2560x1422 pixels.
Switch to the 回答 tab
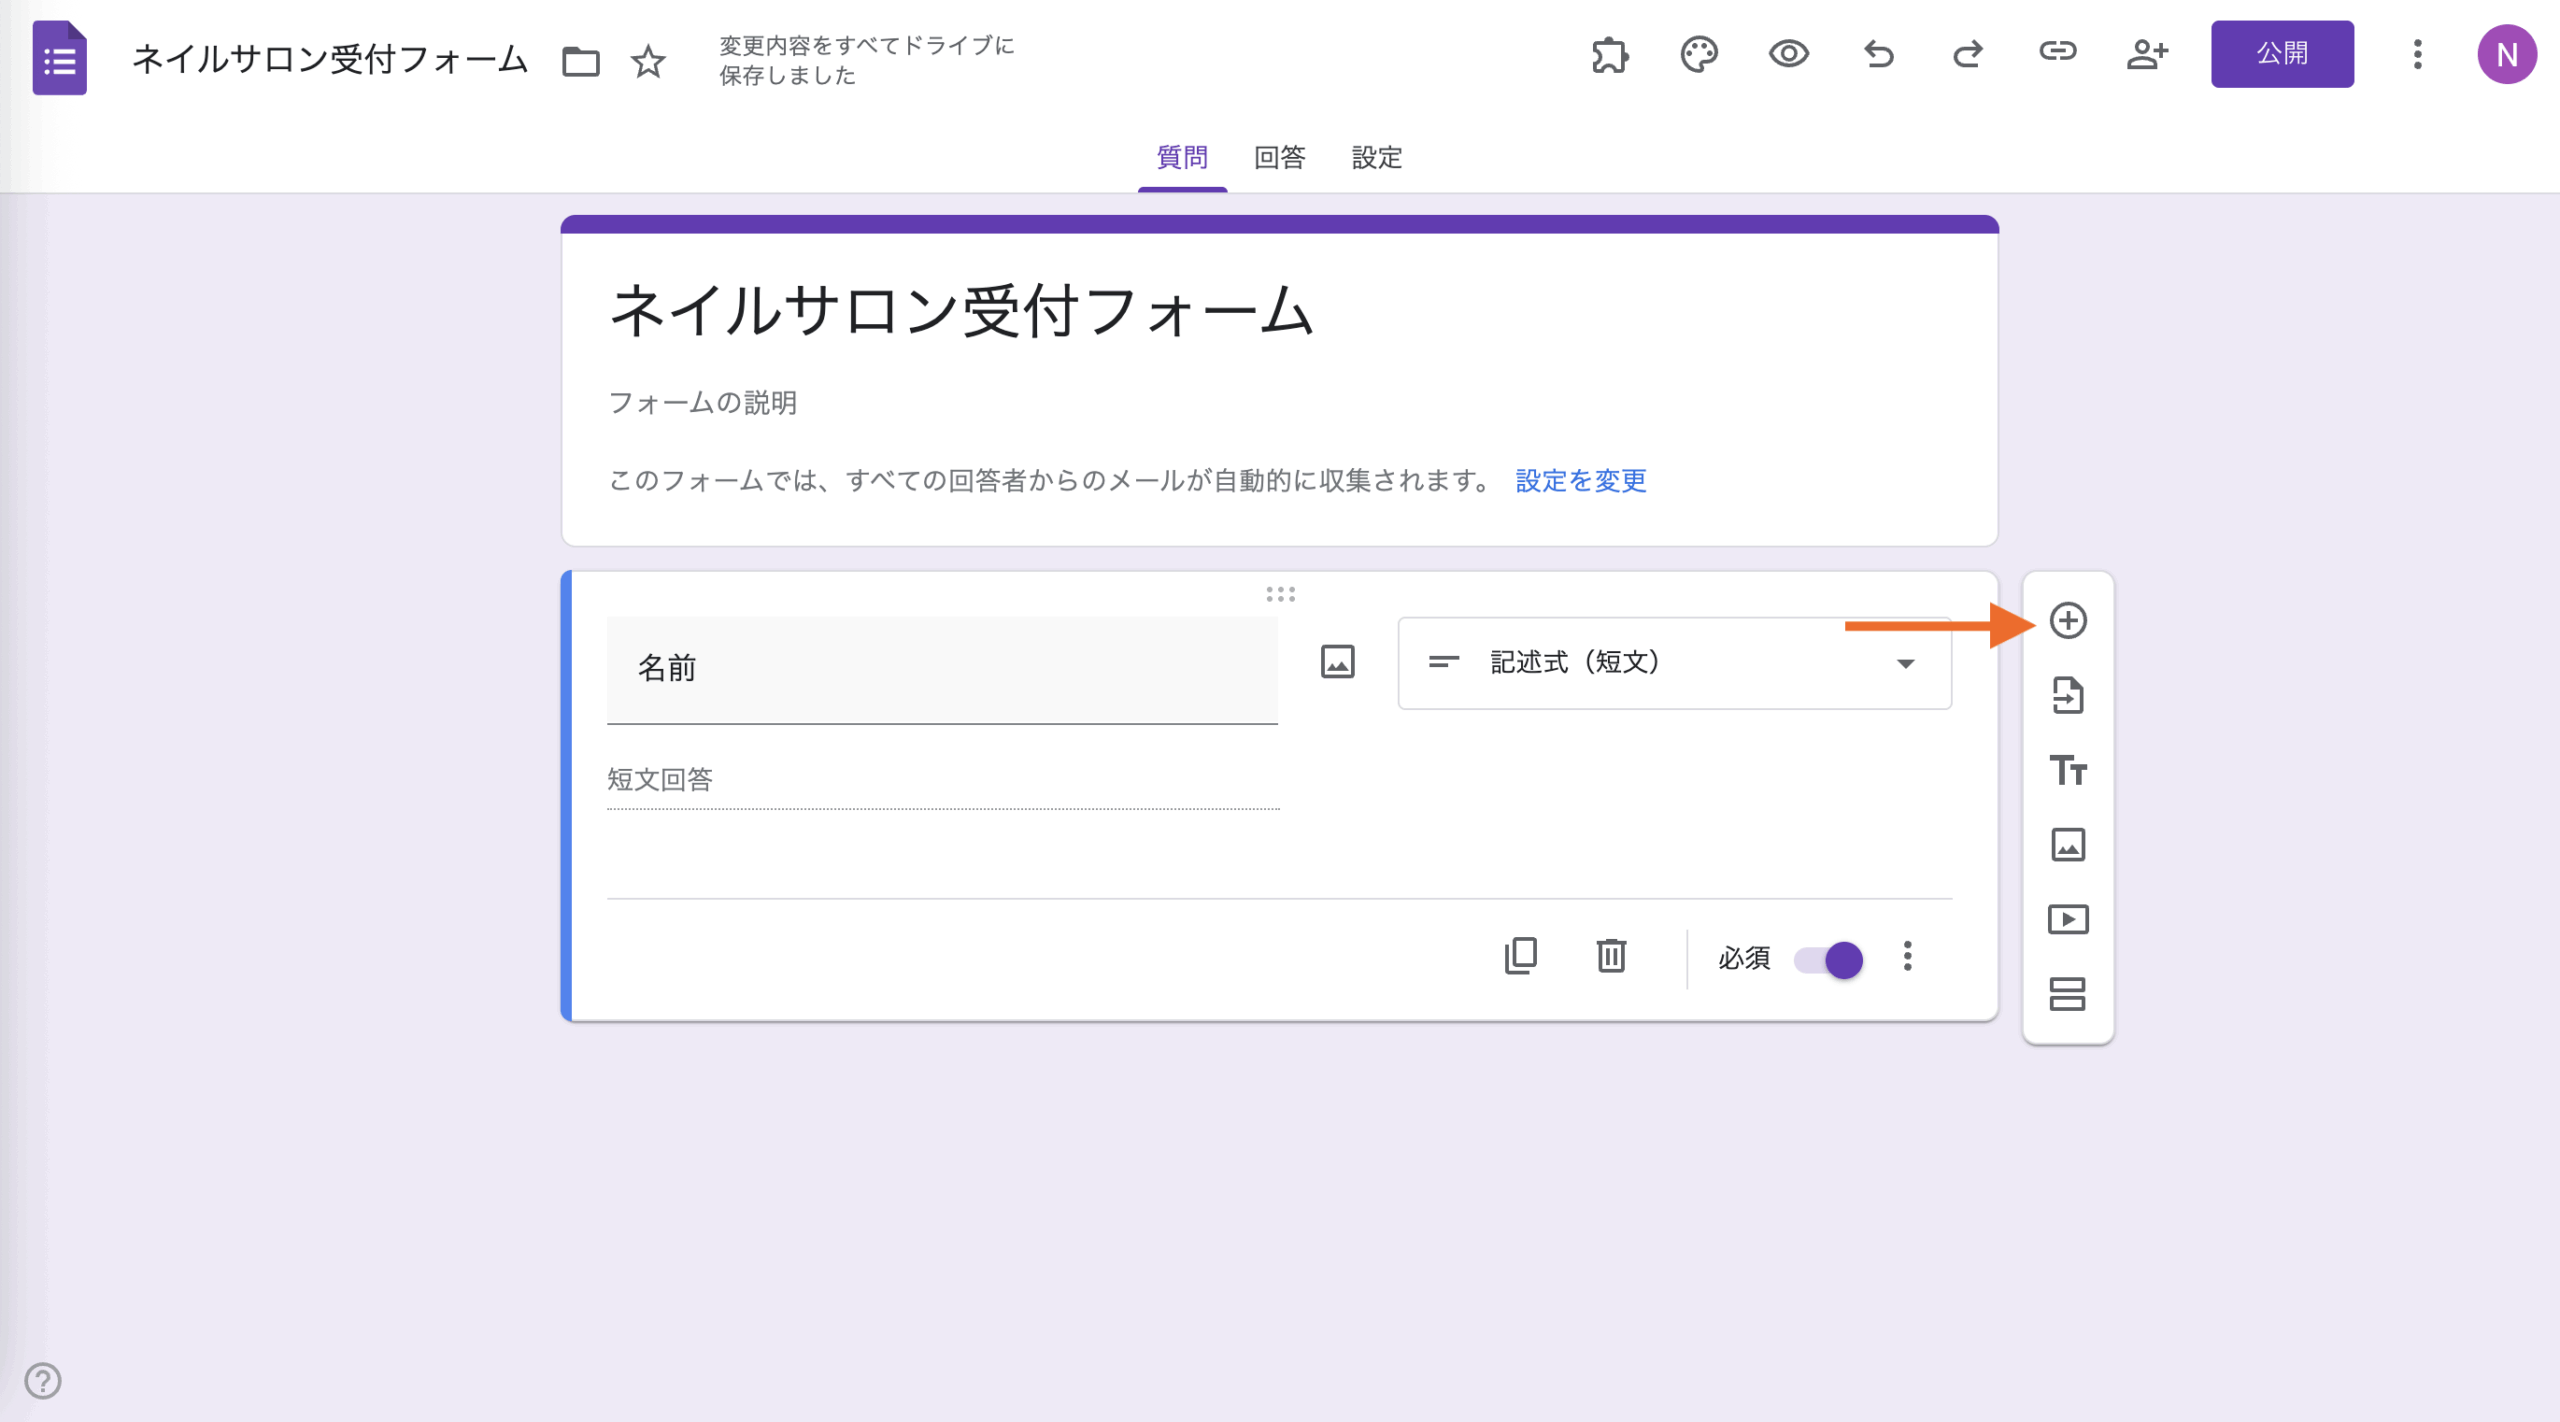pos(1279,158)
